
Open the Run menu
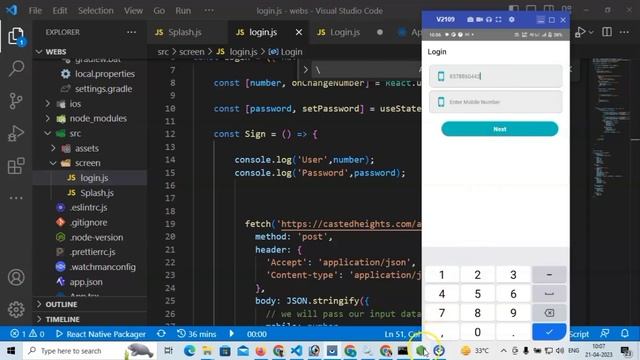click(183, 11)
